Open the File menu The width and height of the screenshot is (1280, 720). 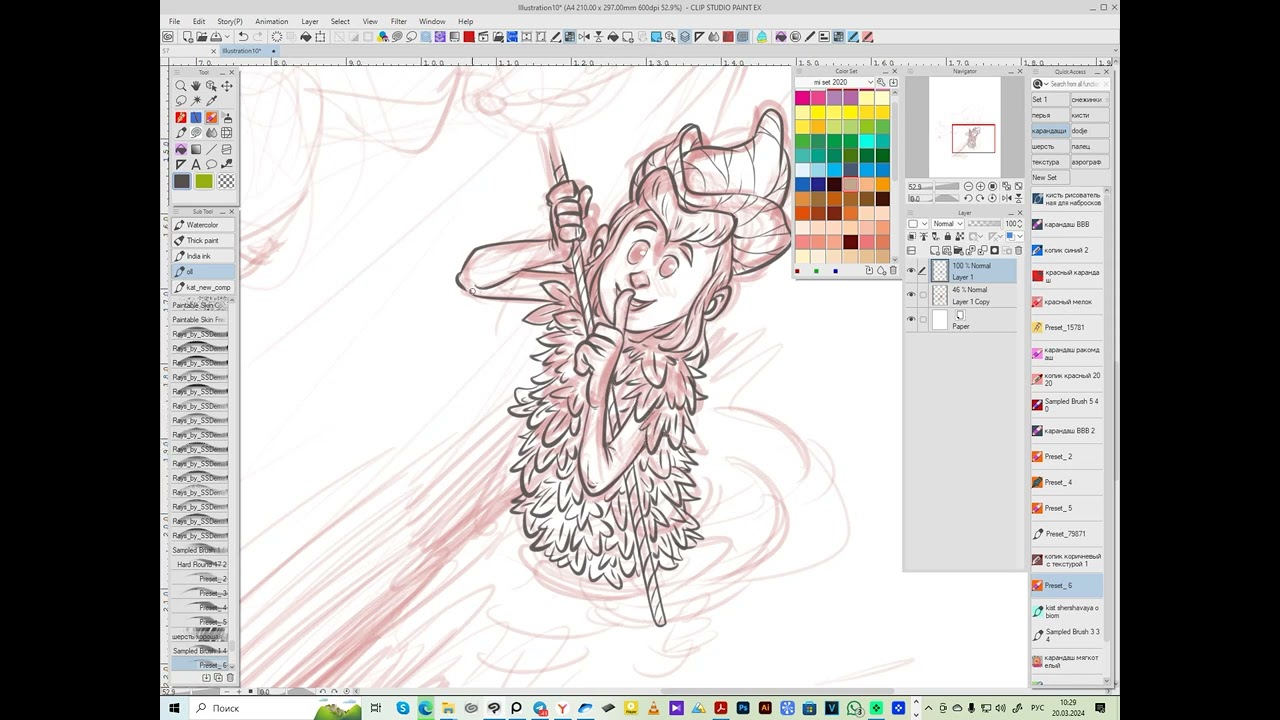click(x=174, y=21)
